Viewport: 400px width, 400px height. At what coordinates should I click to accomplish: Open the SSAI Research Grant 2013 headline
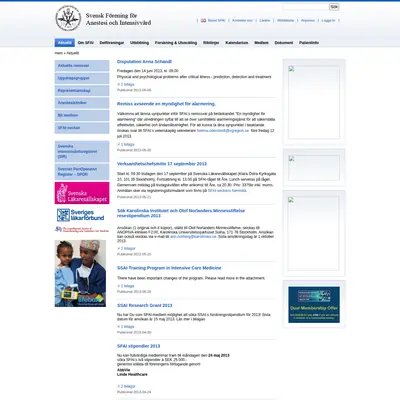click(x=145, y=305)
